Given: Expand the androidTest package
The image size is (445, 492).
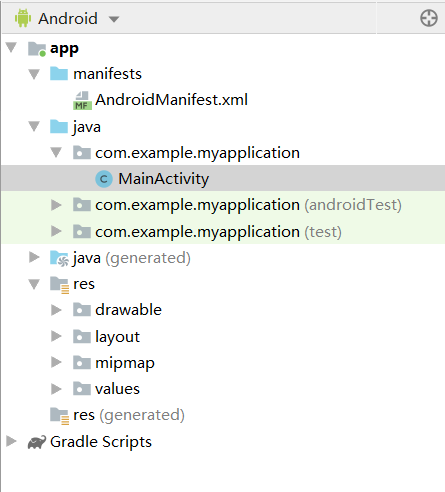Looking at the screenshot, I should tap(56, 205).
